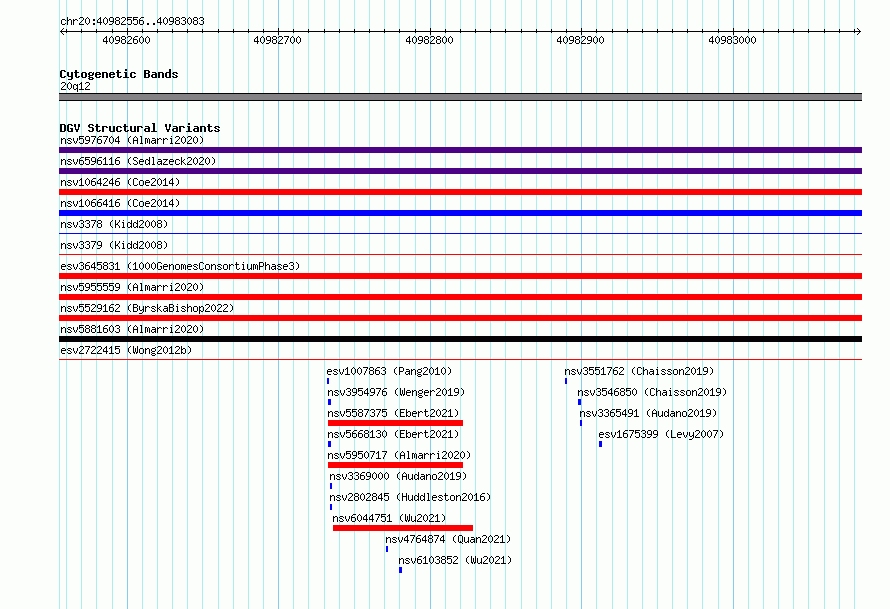Open nsv5587375 (Ebert2021) label

click(x=393, y=413)
